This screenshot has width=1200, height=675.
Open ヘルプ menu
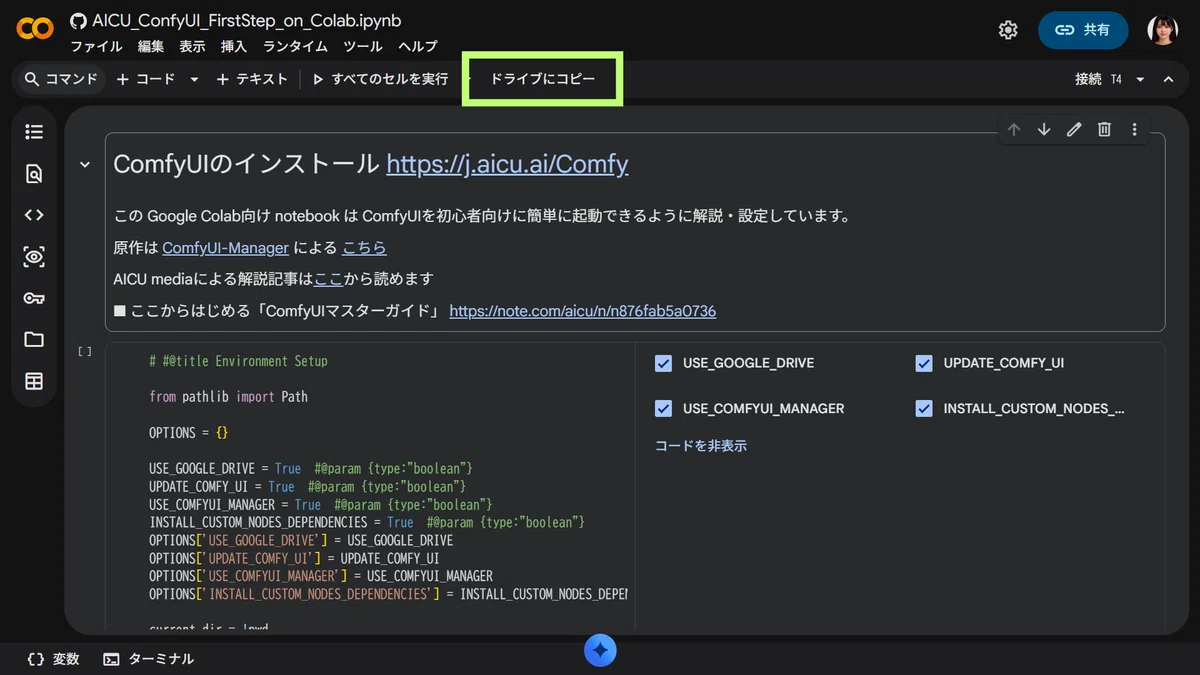pyautogui.click(x=417, y=46)
